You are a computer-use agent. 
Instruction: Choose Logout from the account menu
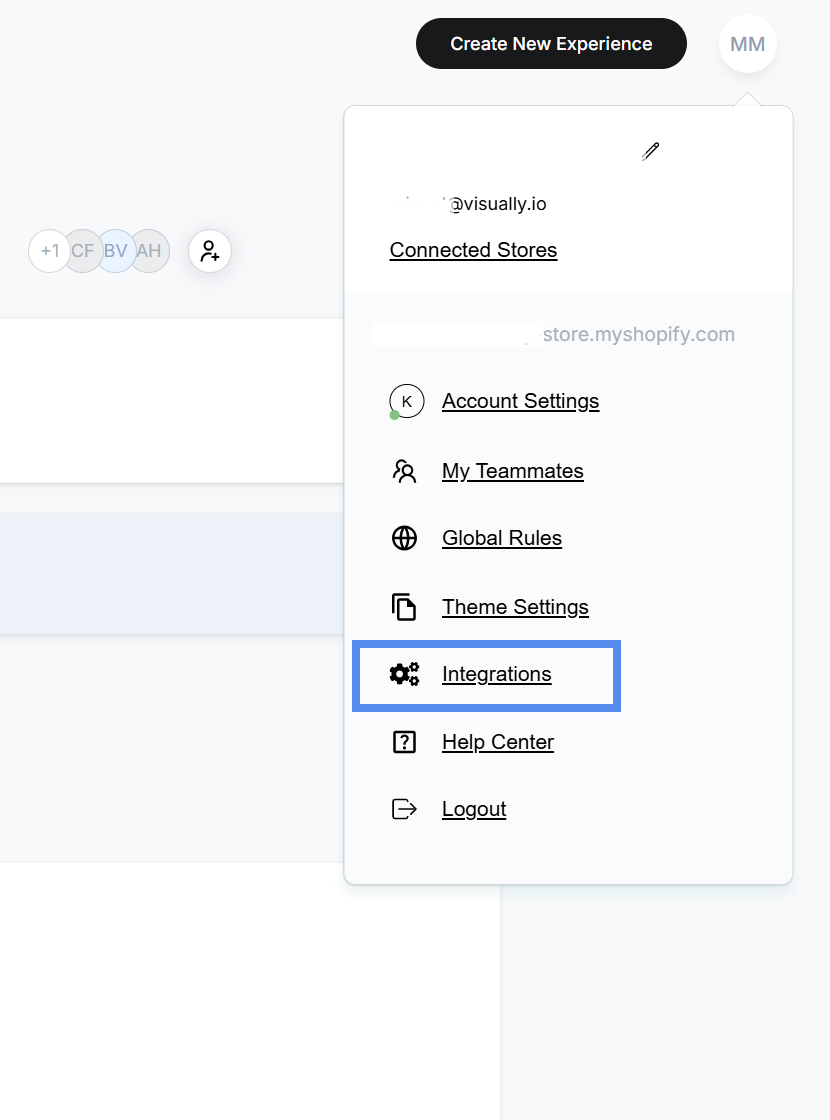coord(473,808)
